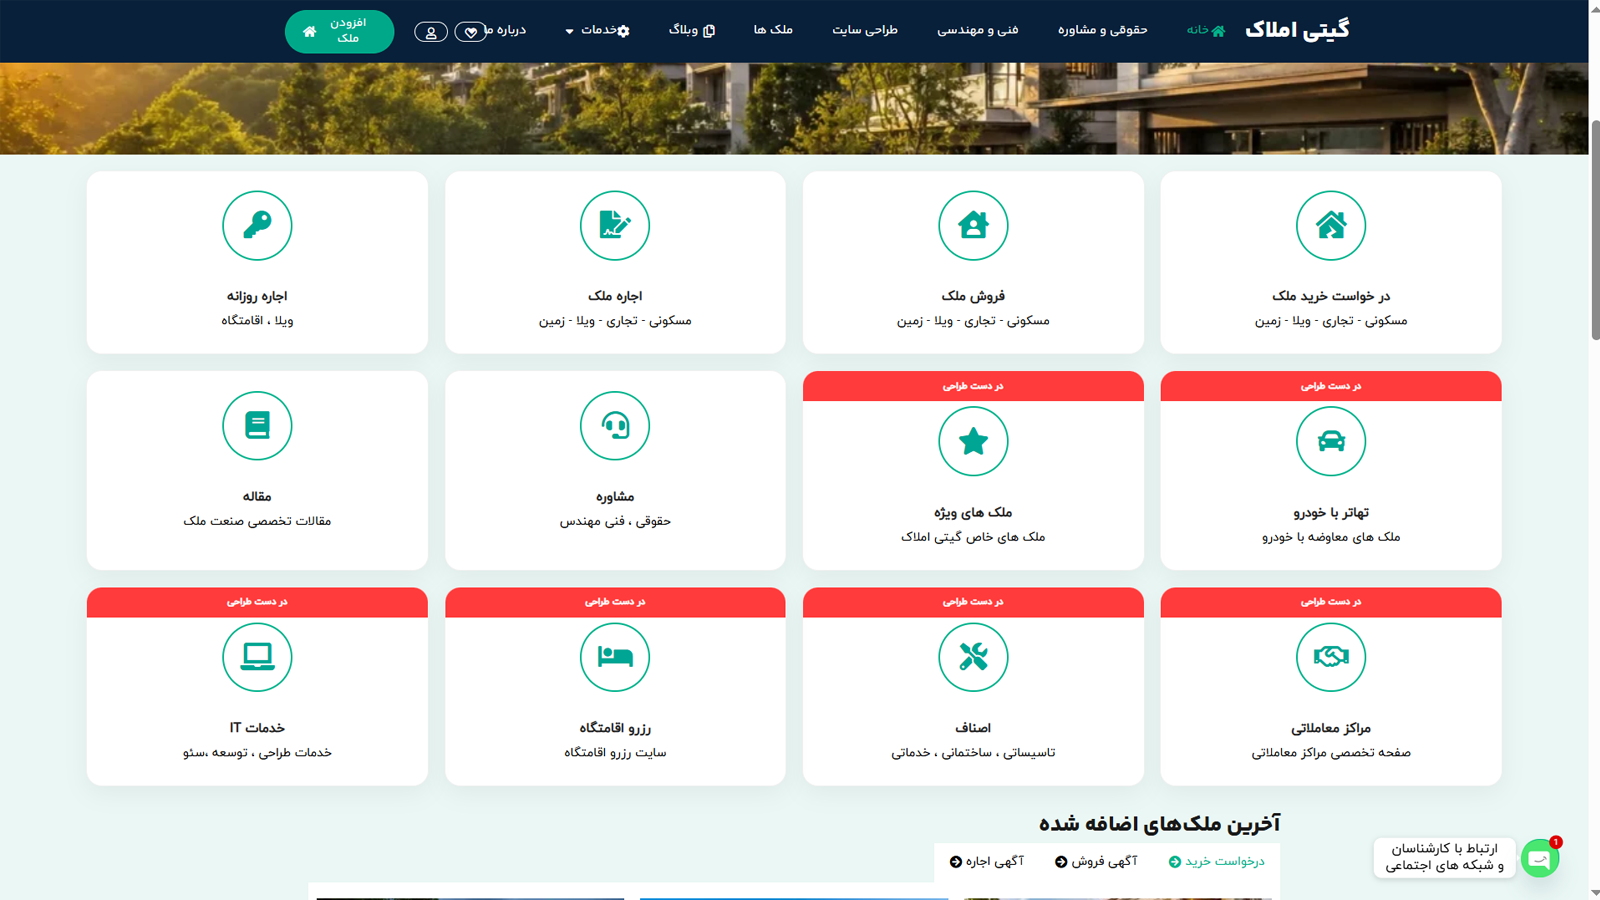
Task: Click the document icon beside وبلاگ
Action: [709, 31]
